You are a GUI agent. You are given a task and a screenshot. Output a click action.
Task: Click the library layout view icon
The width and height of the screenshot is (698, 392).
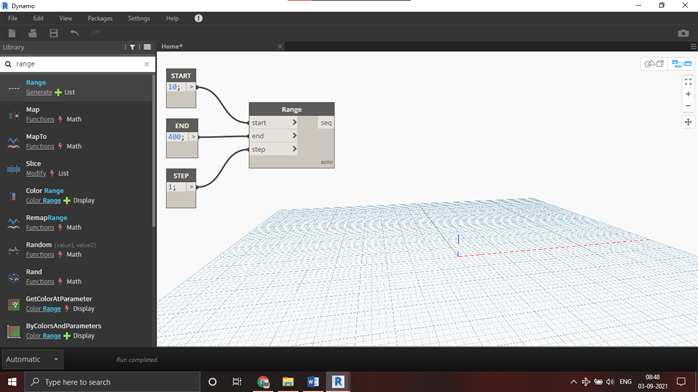pyautogui.click(x=147, y=47)
